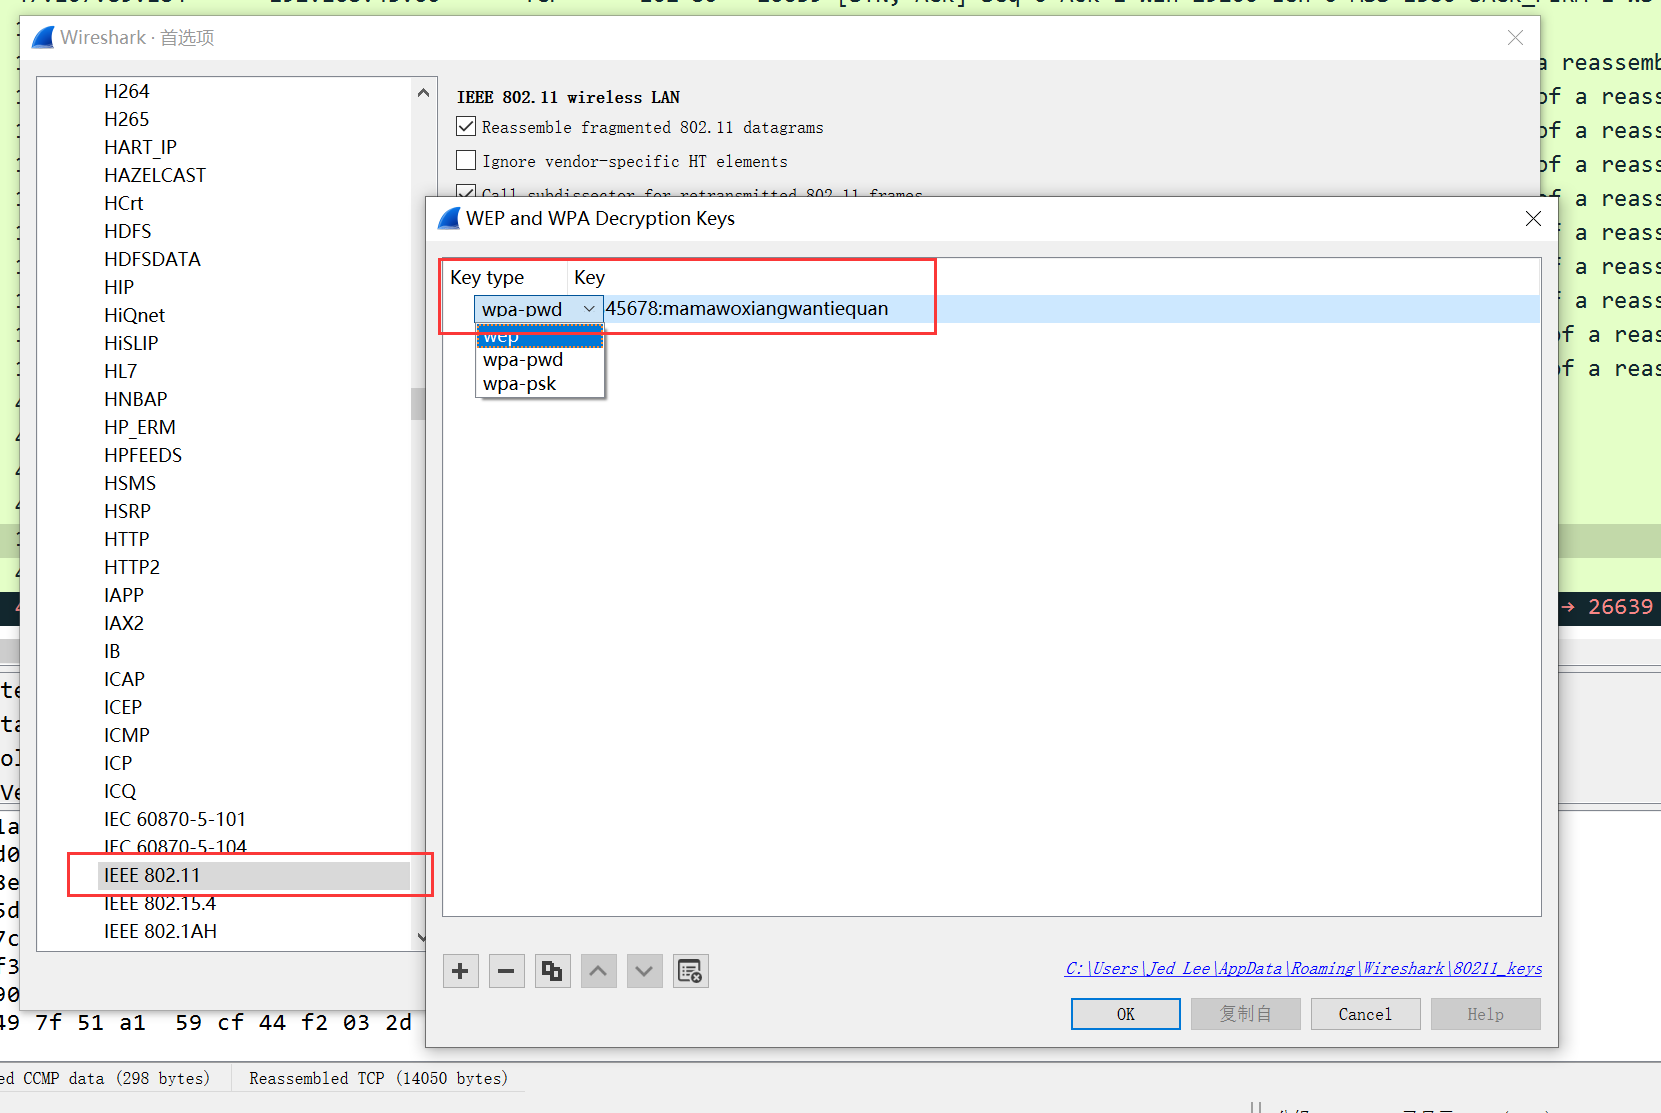Select HDFS in the protocol list

point(128,231)
